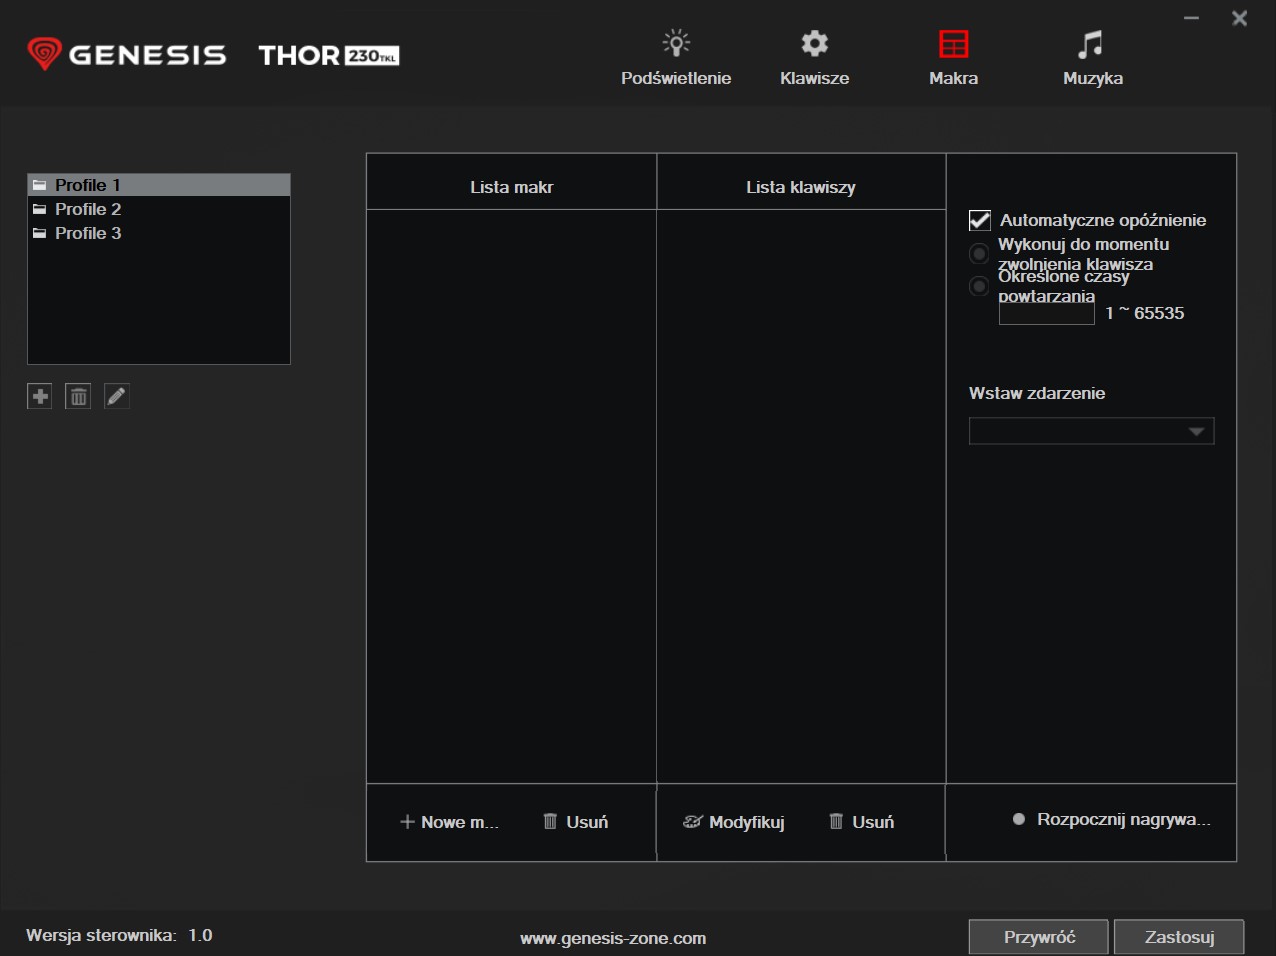Click the edit profile pencil icon
The image size is (1276, 956).
pos(117,397)
